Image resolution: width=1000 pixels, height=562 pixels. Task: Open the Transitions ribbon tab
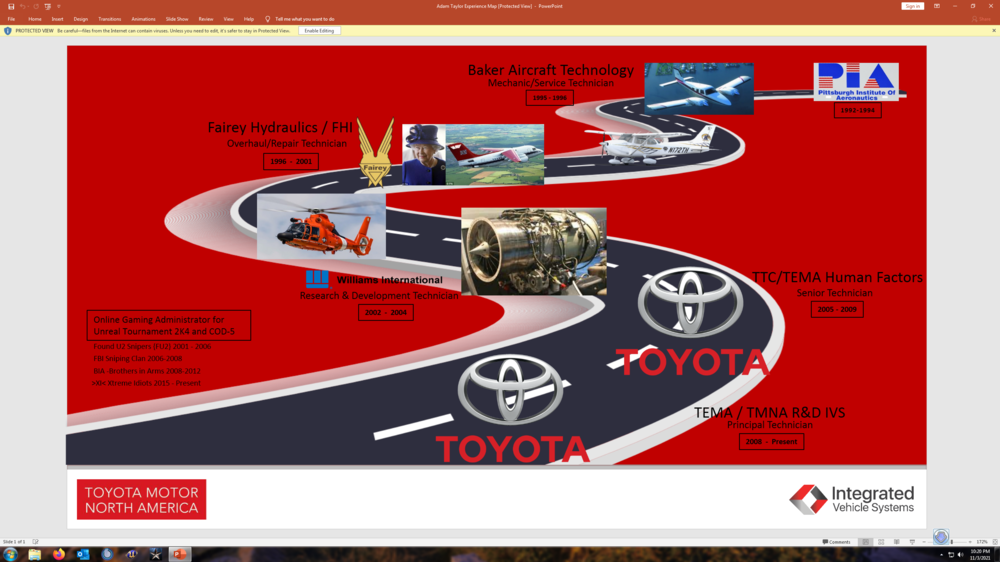(x=110, y=19)
